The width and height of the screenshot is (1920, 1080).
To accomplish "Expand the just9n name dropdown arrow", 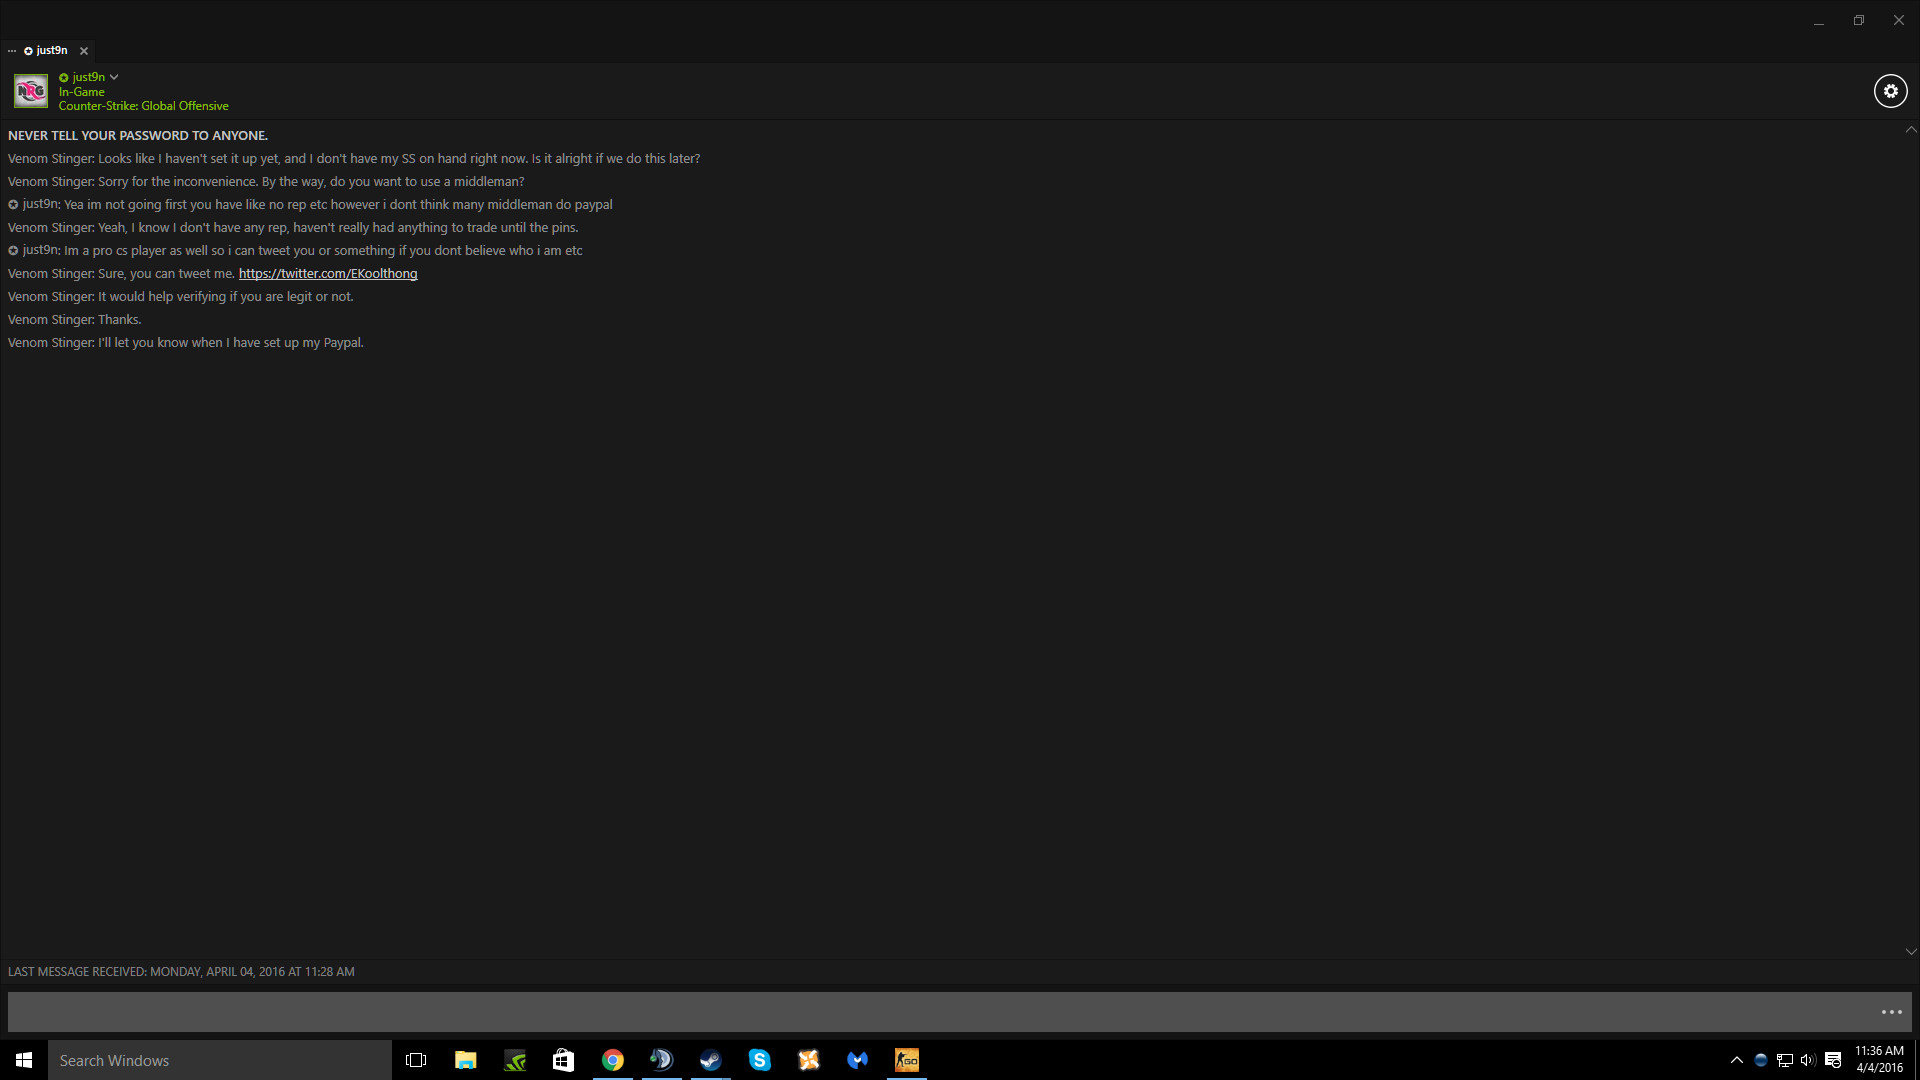I will pyautogui.click(x=114, y=77).
